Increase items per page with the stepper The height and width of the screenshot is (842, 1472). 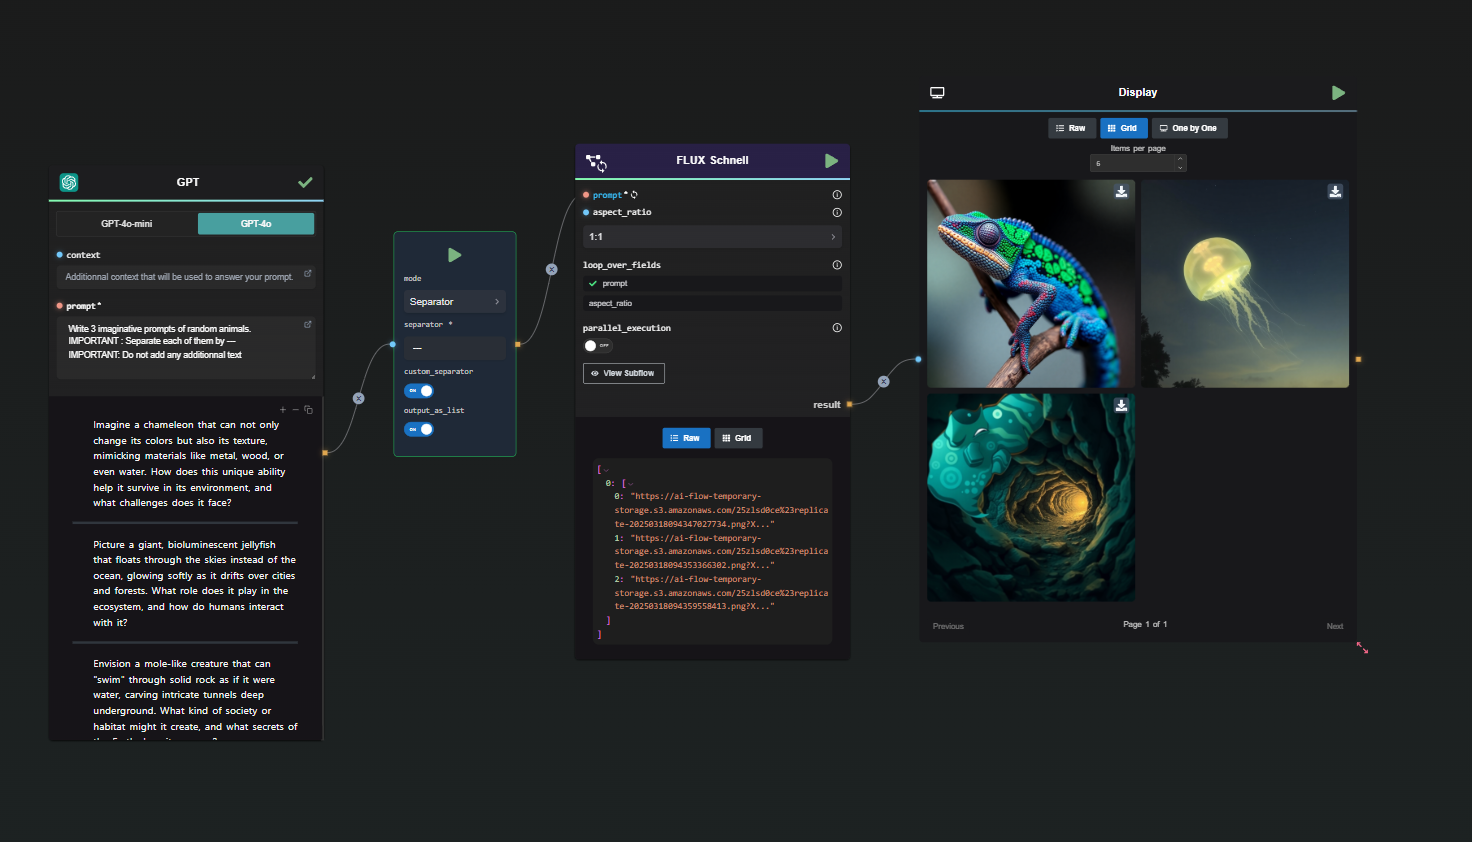click(x=1180, y=159)
